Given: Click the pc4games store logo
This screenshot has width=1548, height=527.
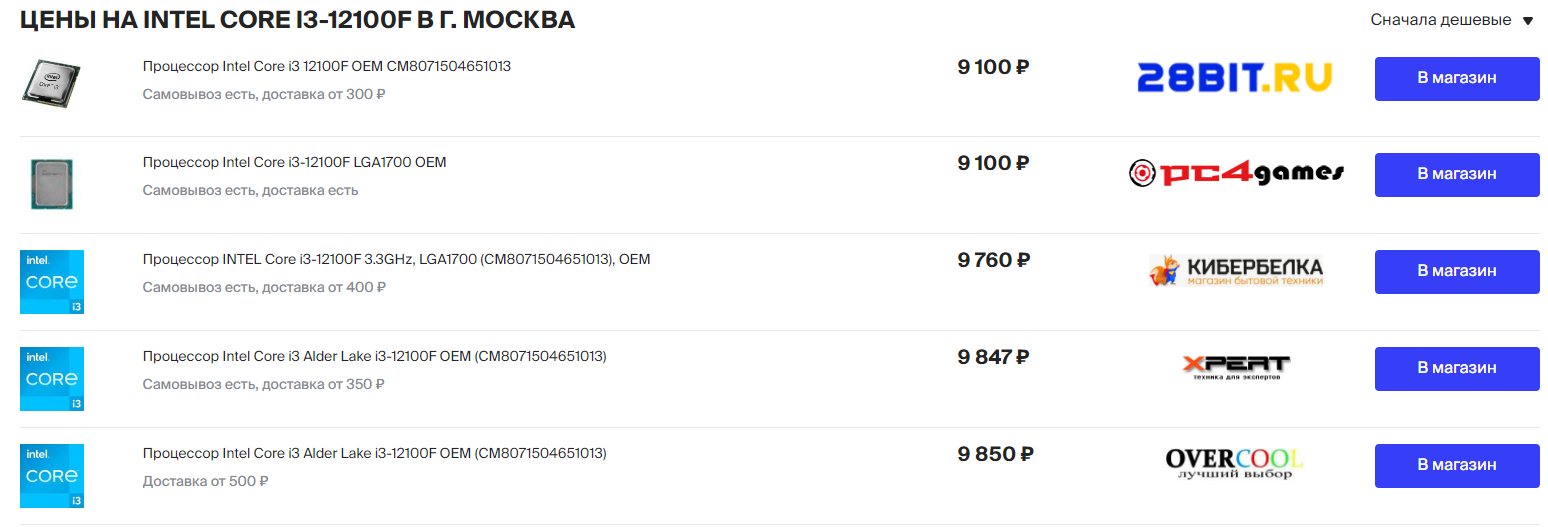Looking at the screenshot, I should [x=1236, y=174].
